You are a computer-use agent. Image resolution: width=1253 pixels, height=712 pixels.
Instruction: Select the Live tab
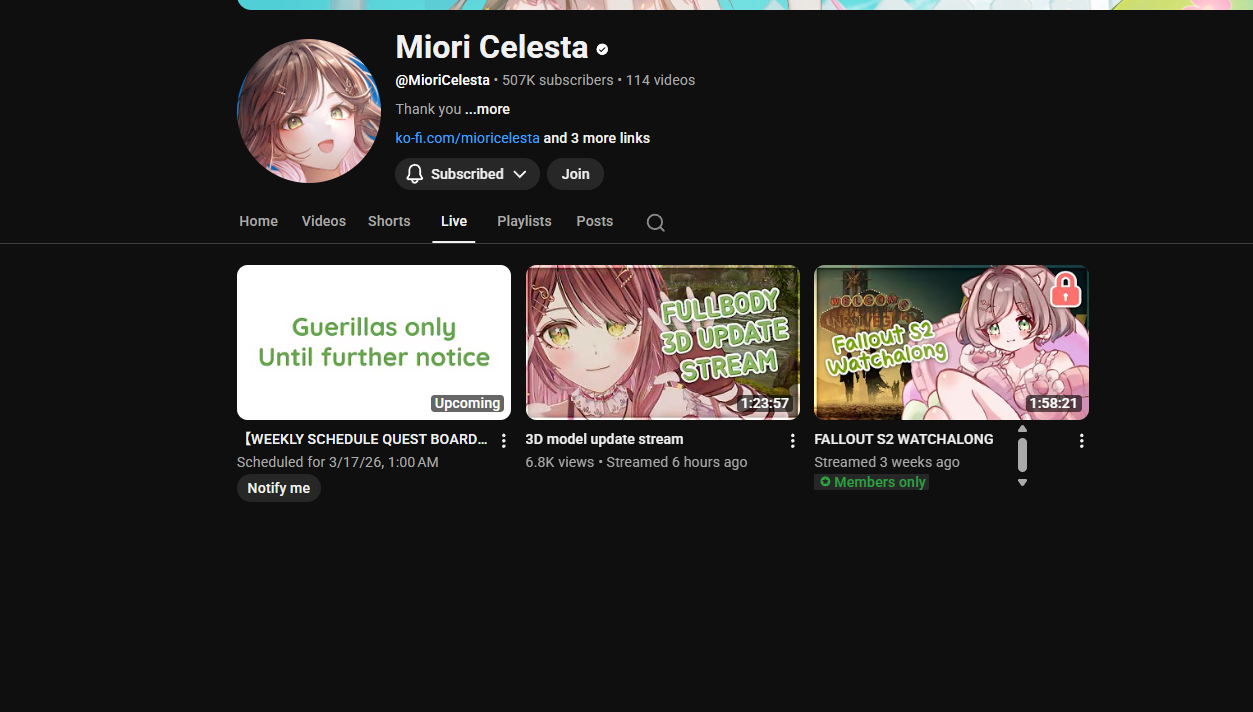[x=454, y=221]
